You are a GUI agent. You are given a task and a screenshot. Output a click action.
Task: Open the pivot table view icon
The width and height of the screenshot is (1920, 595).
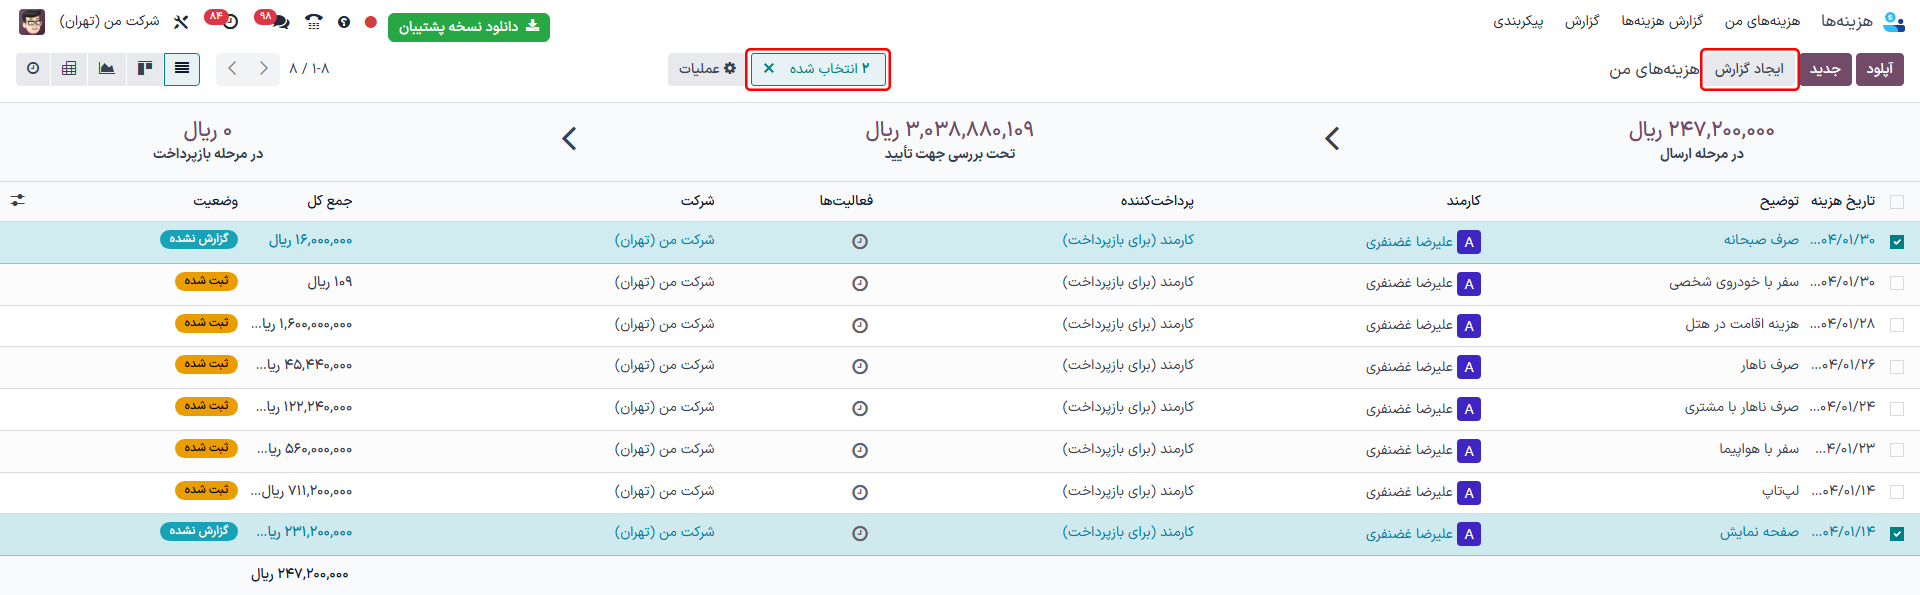(x=69, y=69)
